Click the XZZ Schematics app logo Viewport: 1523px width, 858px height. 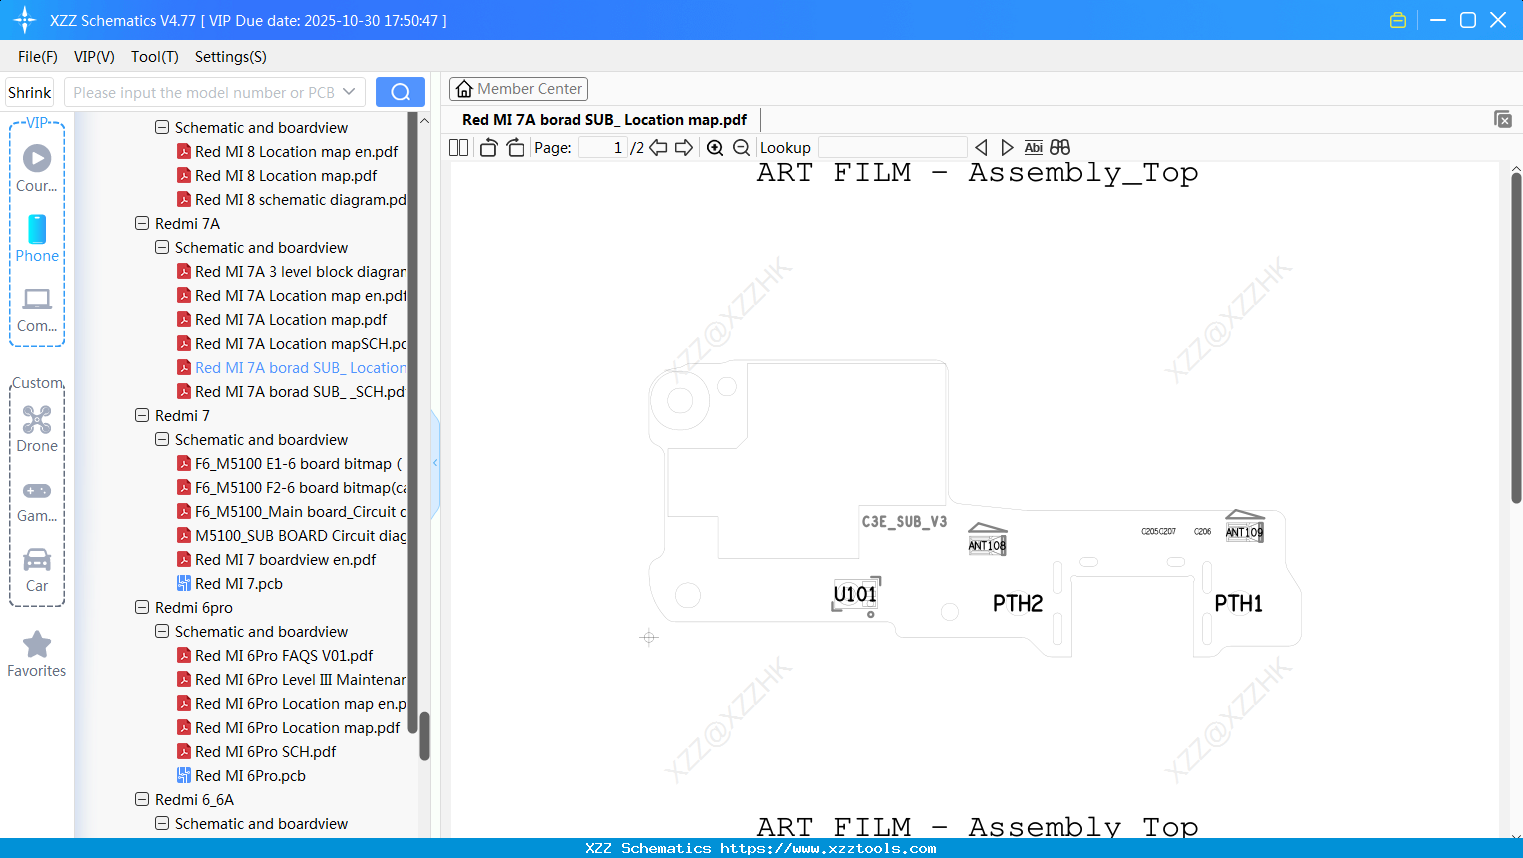25,20
